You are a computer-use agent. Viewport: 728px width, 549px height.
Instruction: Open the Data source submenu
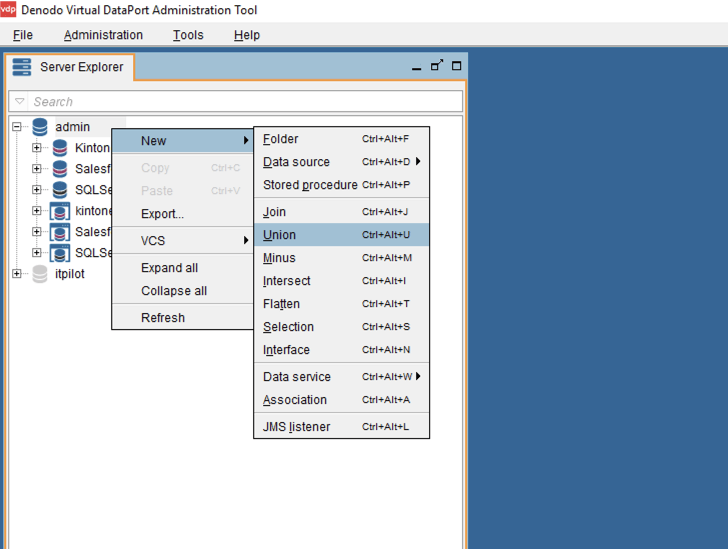pyautogui.click(x=341, y=162)
